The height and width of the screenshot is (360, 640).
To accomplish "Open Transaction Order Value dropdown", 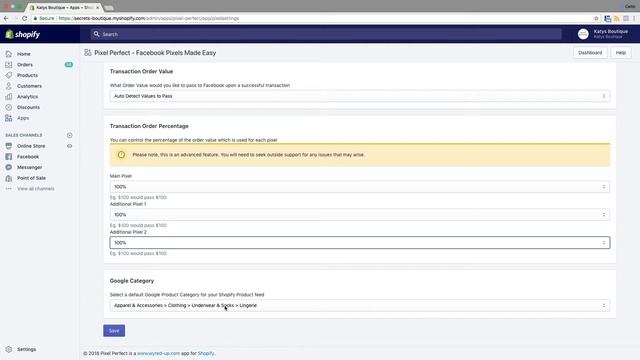I will pos(360,96).
